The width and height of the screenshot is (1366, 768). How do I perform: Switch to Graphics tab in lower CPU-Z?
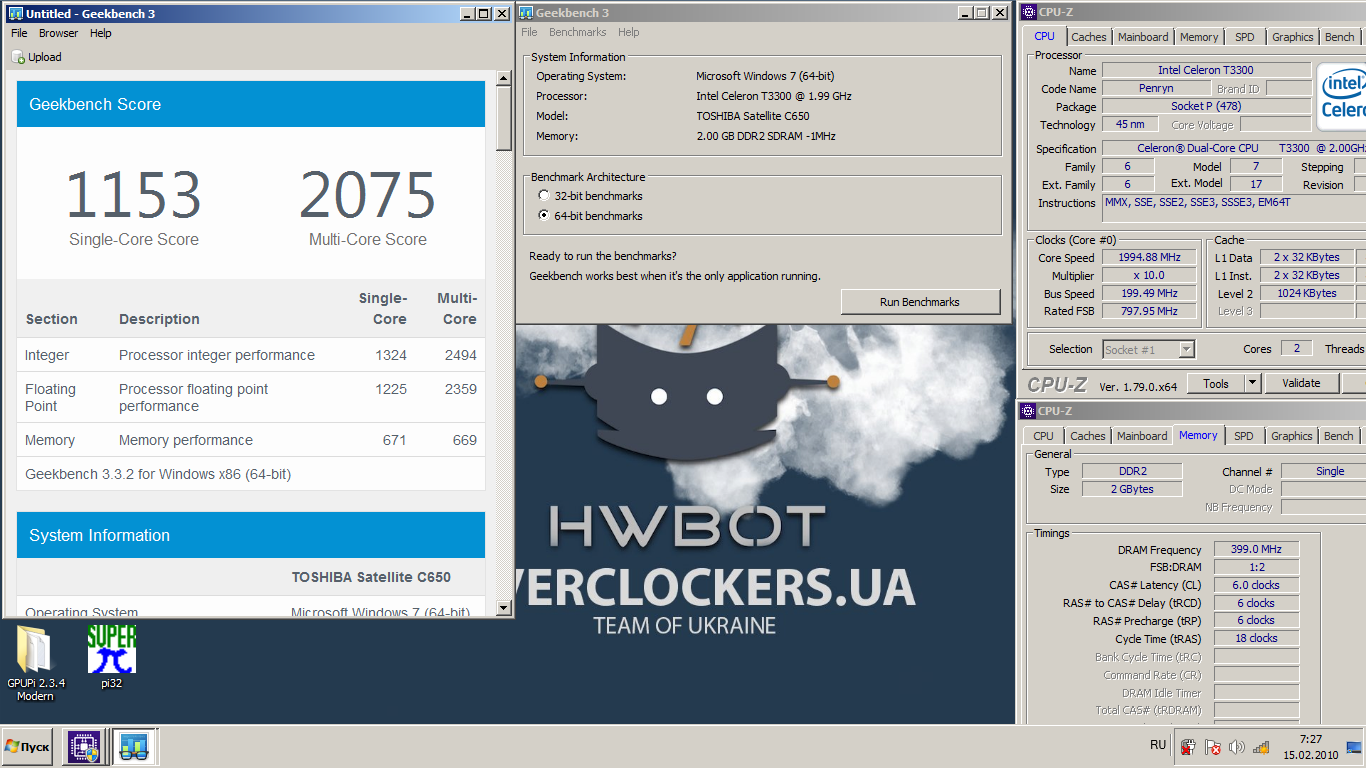(x=1292, y=436)
